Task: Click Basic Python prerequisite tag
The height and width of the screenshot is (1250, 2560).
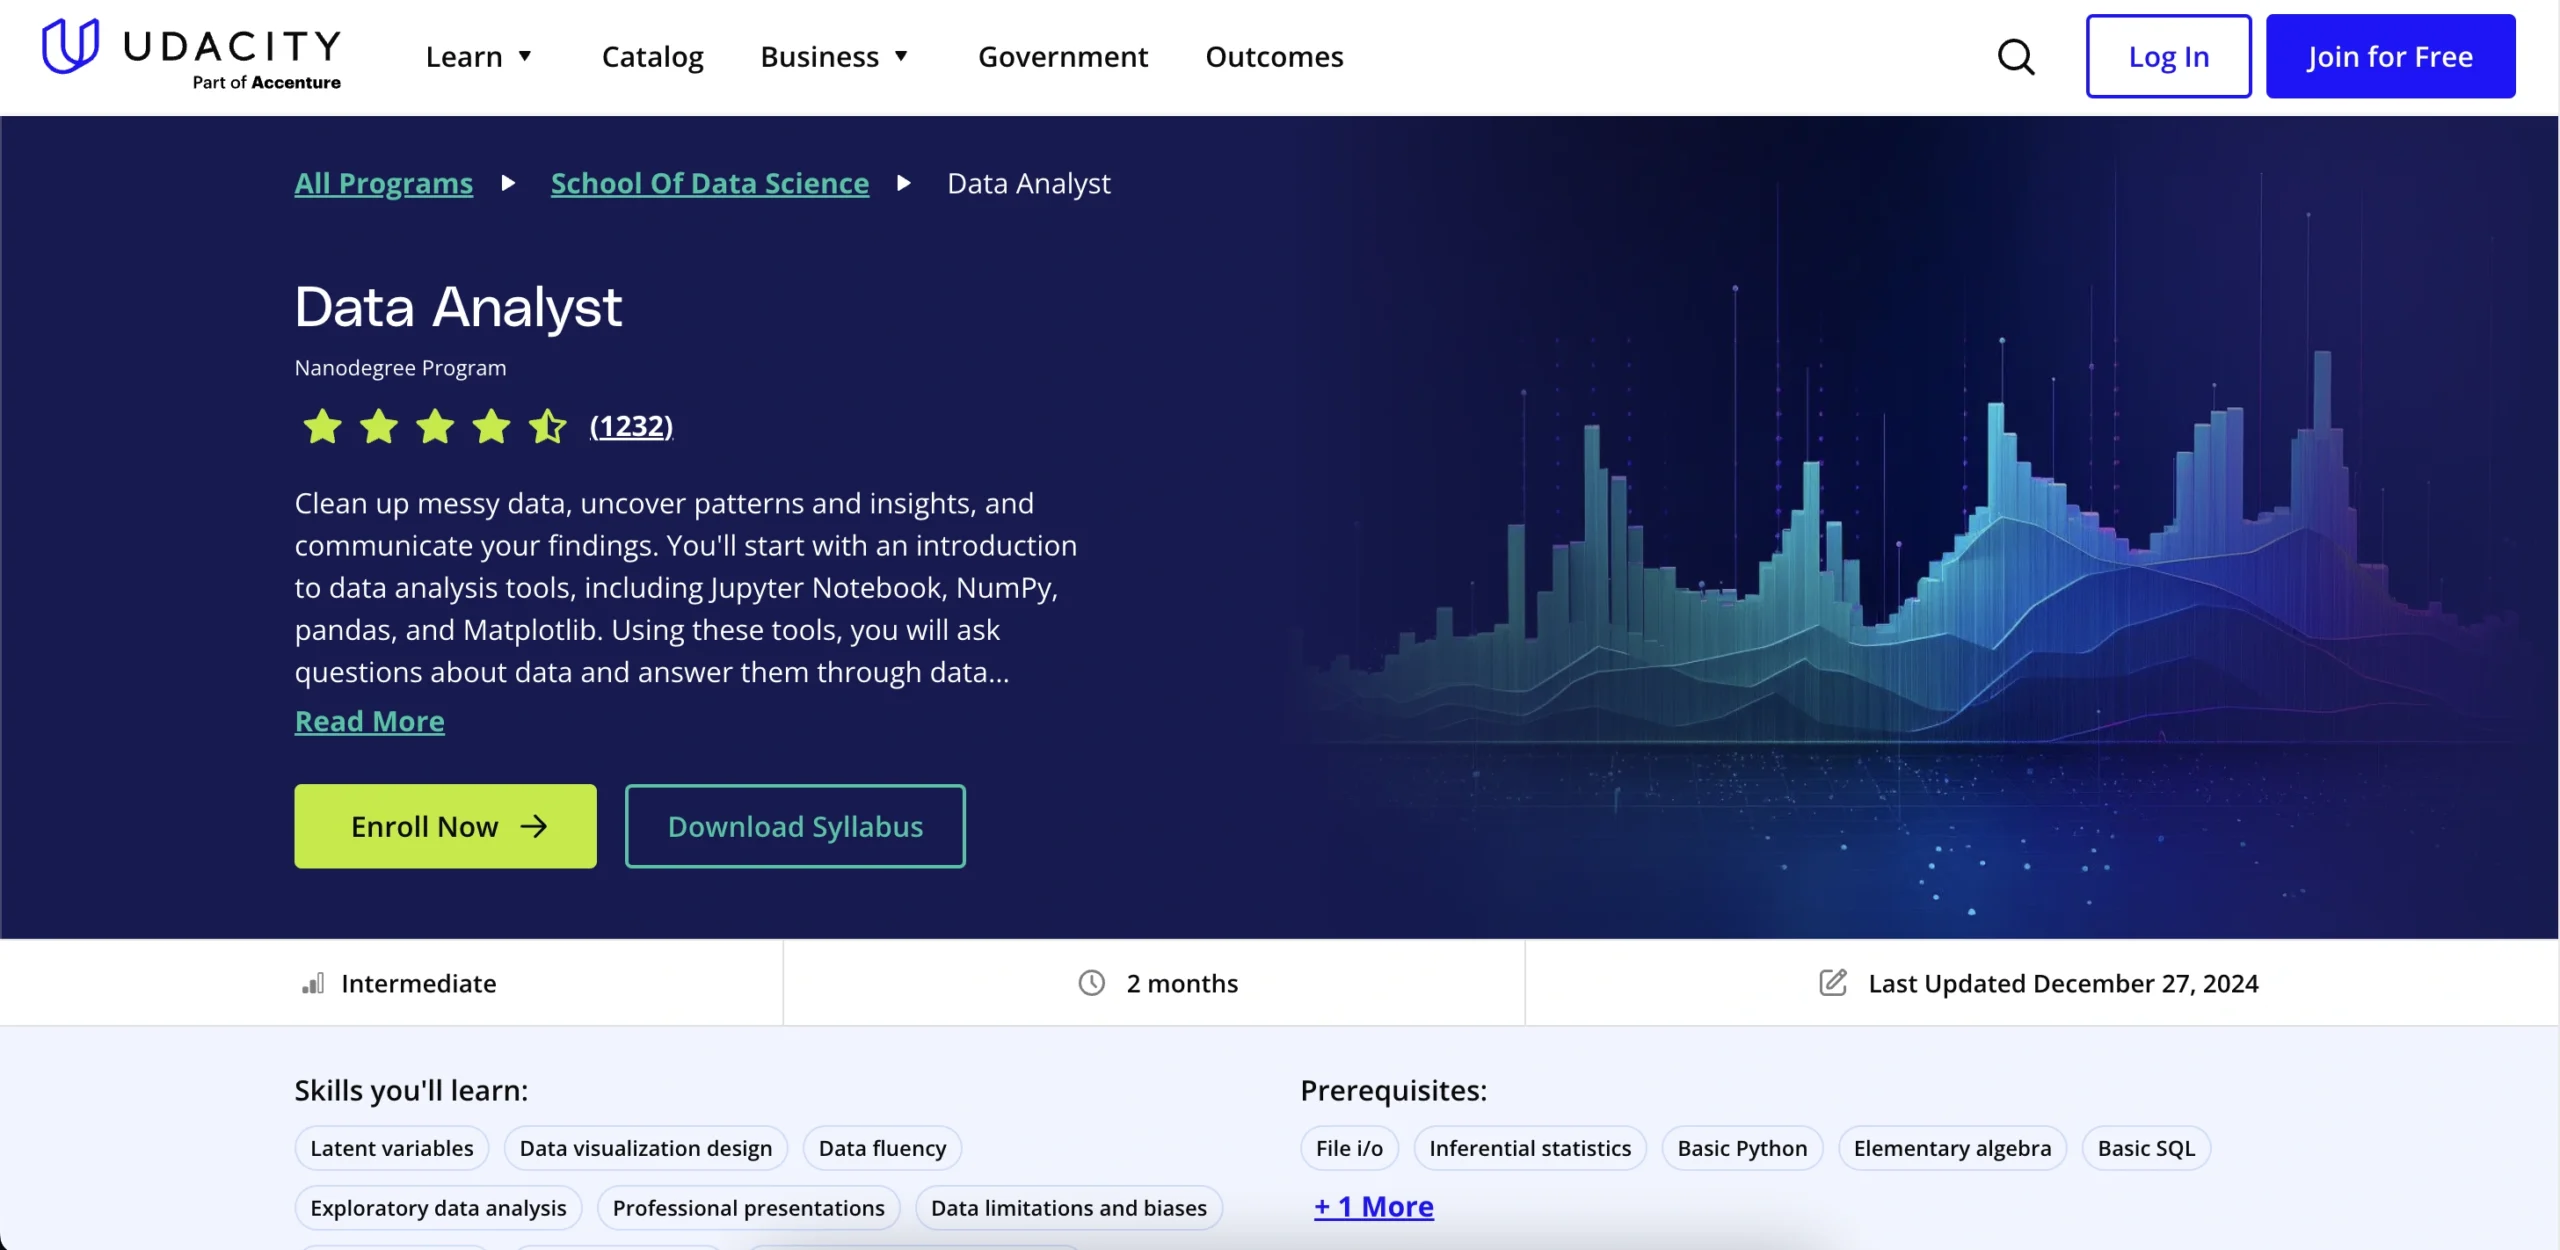Action: tap(1742, 1148)
